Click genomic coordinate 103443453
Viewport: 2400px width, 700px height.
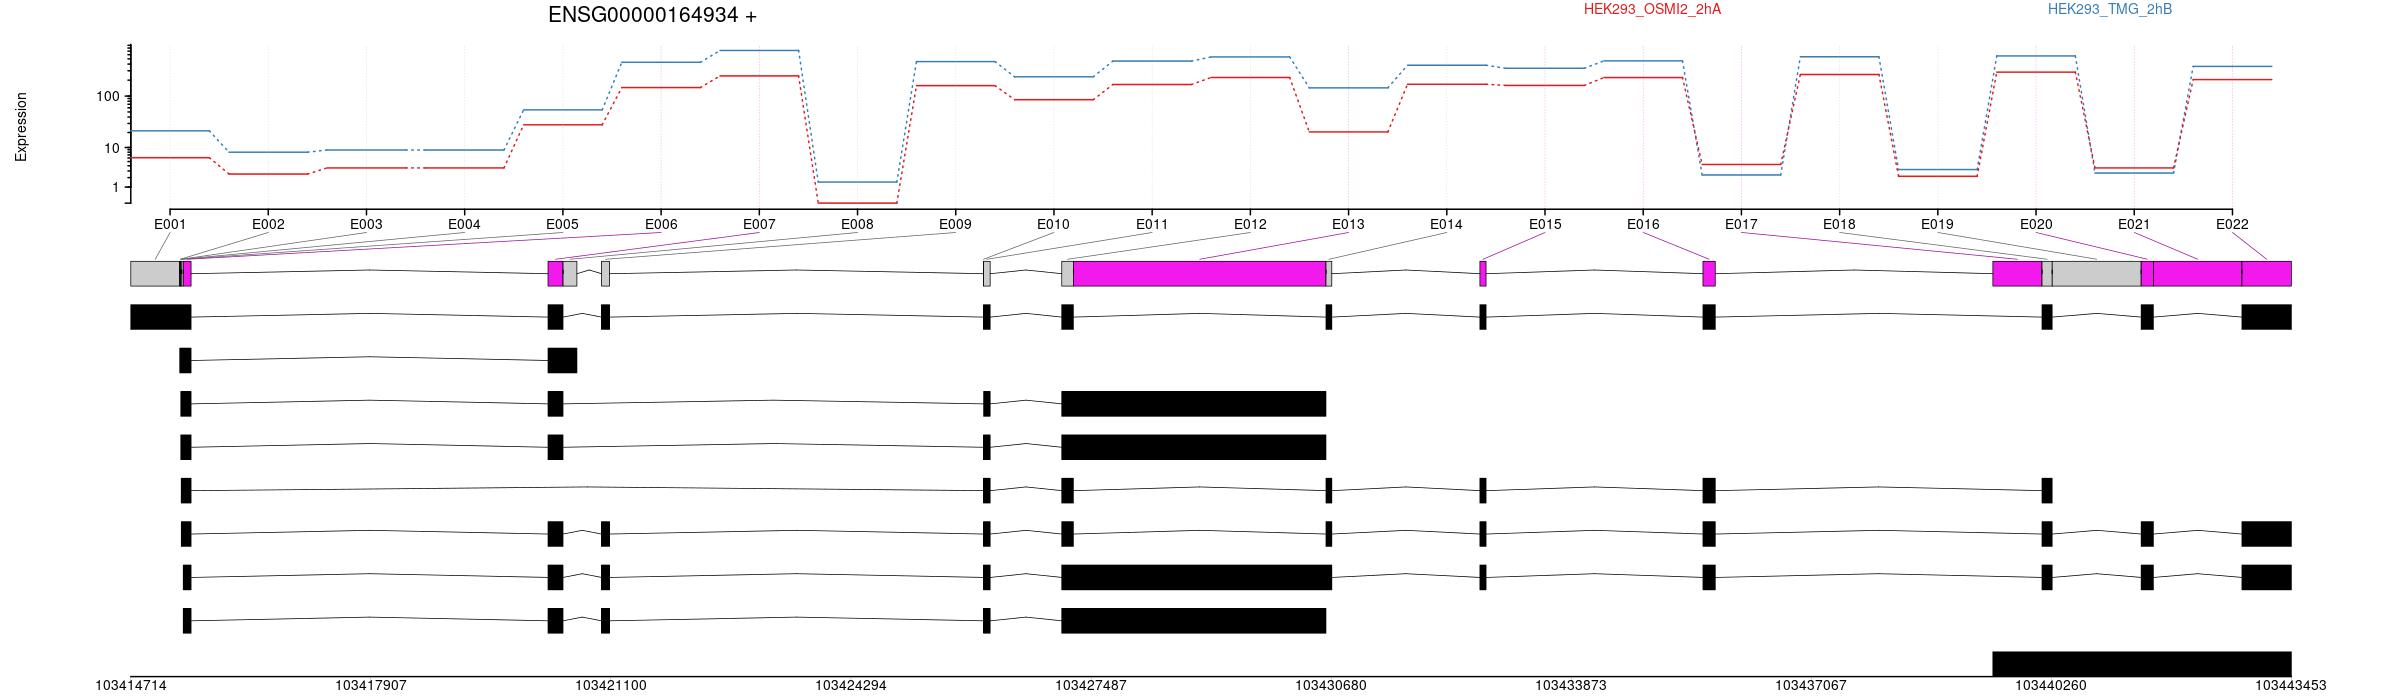(x=2291, y=686)
